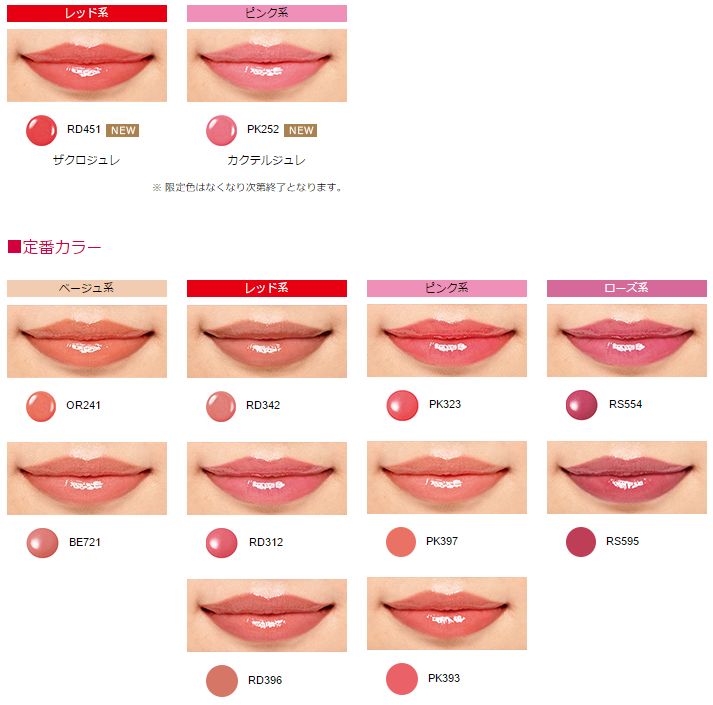View the lip photo above OR241
Screen dimensions: 713x705
point(87,341)
